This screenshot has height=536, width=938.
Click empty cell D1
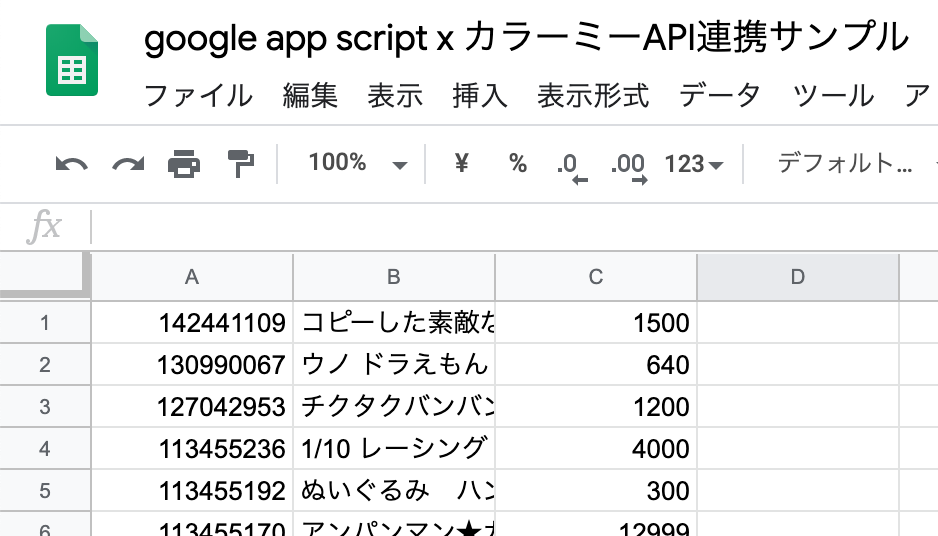[798, 322]
